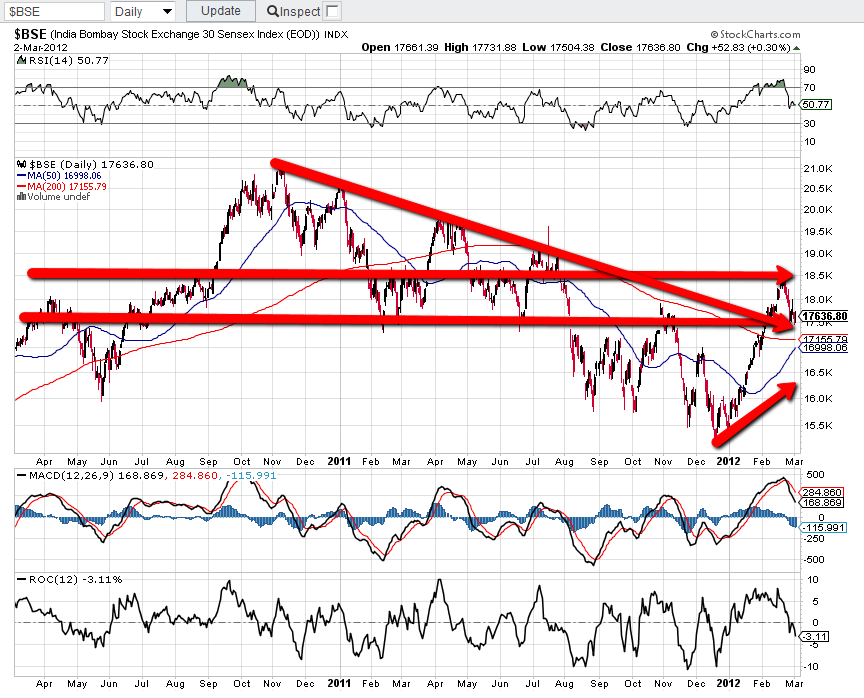Click the Update button
This screenshot has height=698, width=864.
pyautogui.click(x=220, y=11)
